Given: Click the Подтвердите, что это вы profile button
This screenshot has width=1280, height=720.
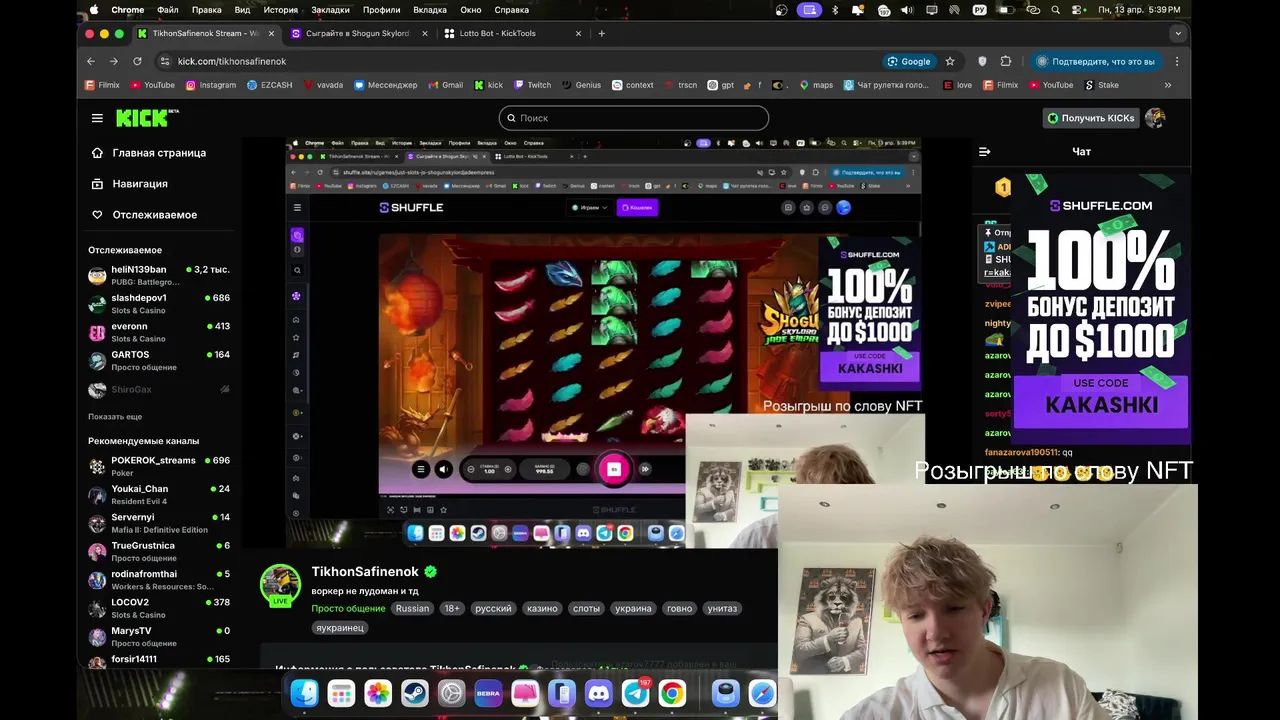Looking at the screenshot, I should pos(1096,61).
